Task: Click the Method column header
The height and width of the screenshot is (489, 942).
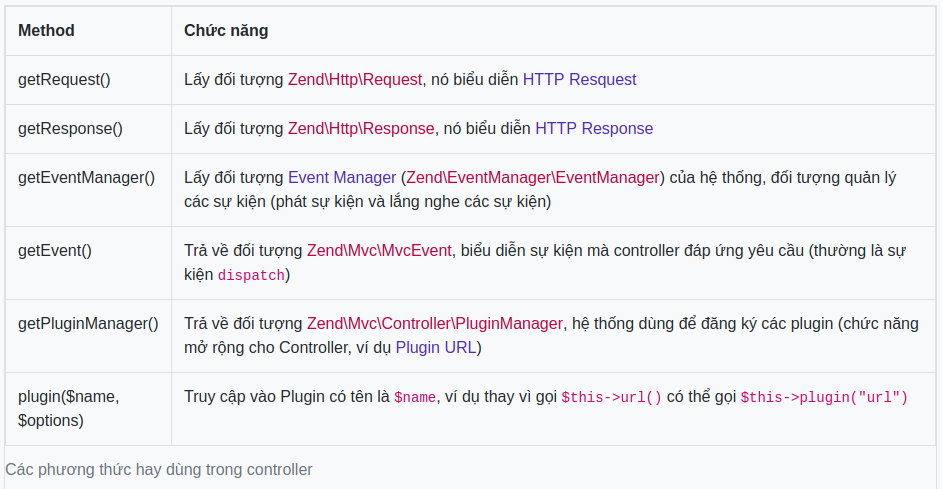Action: click(46, 31)
